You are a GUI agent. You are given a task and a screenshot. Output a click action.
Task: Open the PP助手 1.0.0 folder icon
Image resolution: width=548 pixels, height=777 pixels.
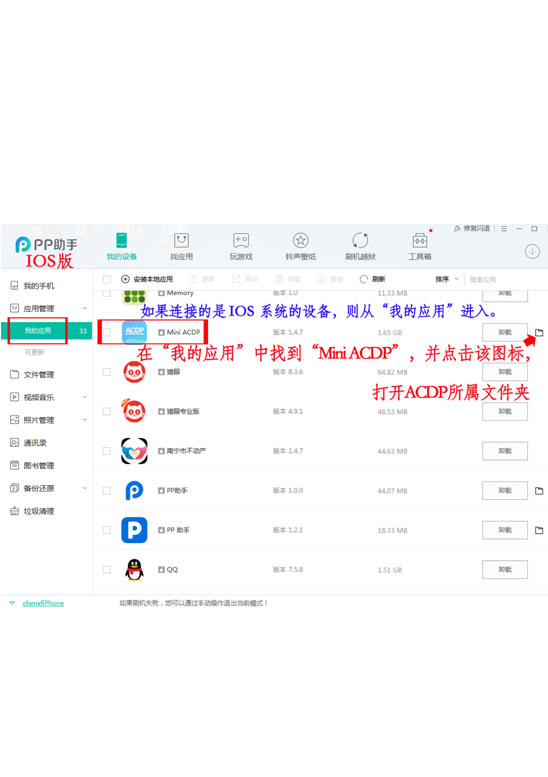[x=539, y=491]
